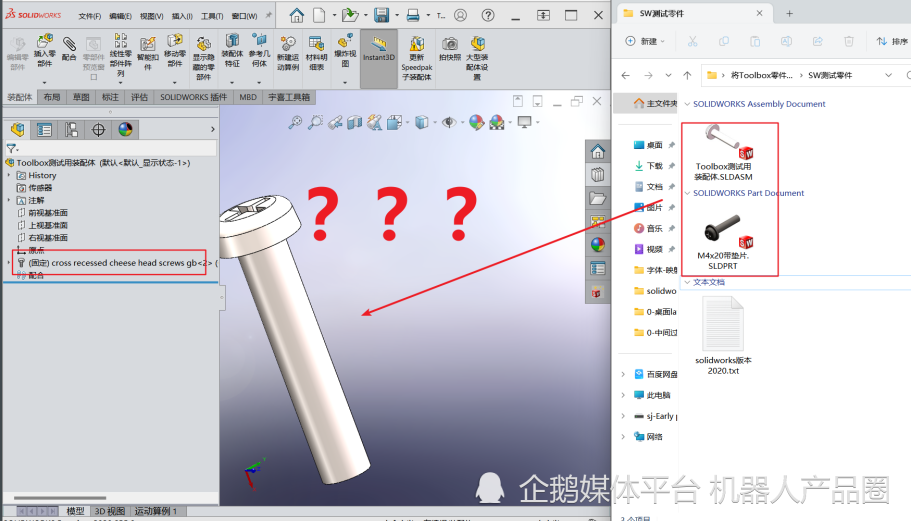Image resolution: width=911 pixels, height=521 pixels.
Task: Select M4x20带垫片.SLDPRT file in Explorer
Action: [x=724, y=242]
